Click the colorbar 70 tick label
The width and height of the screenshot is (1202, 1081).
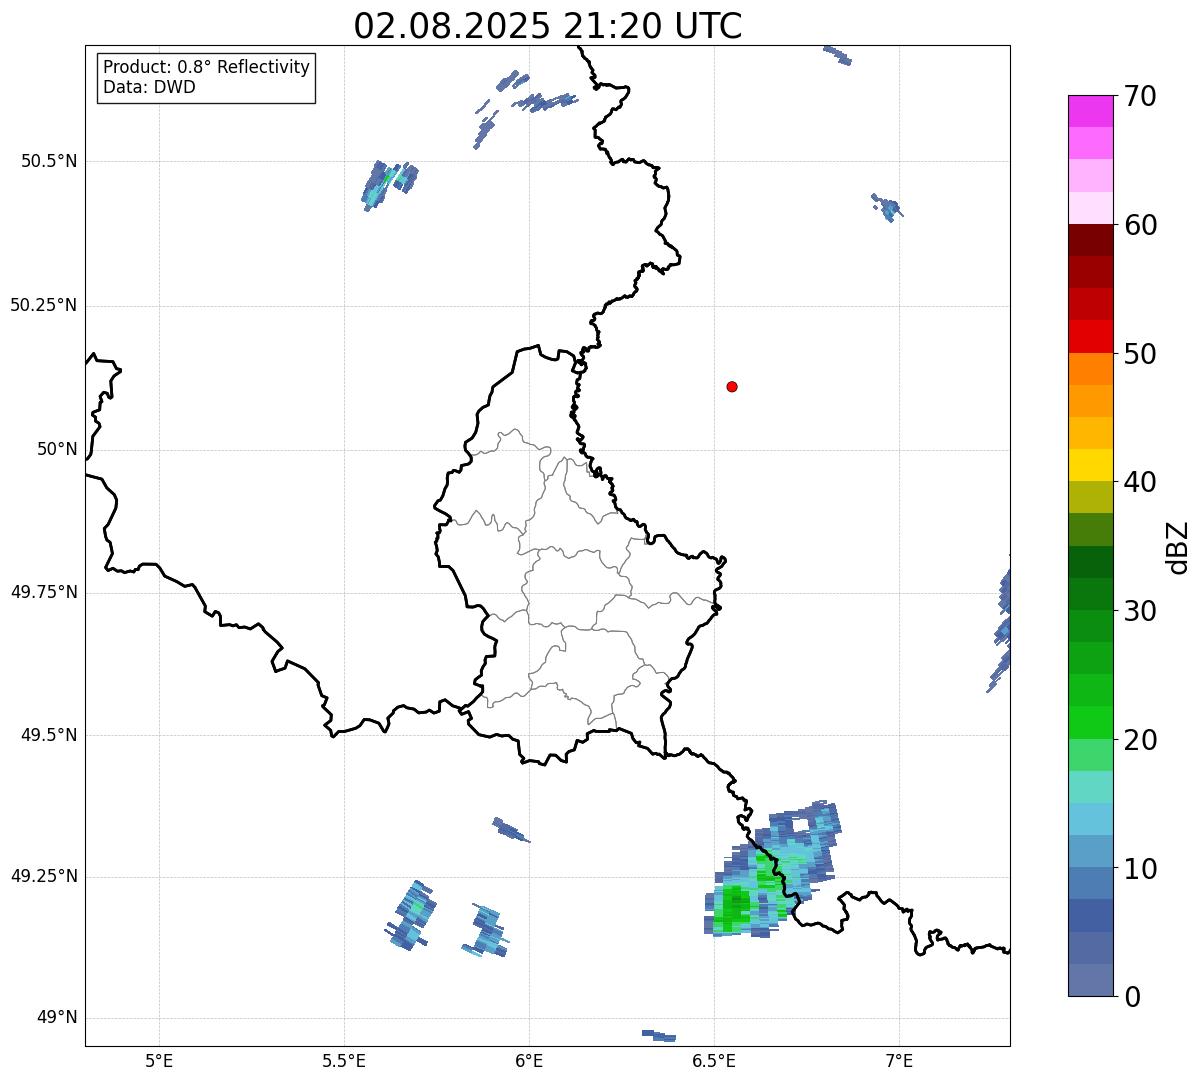pyautogui.click(x=1140, y=96)
